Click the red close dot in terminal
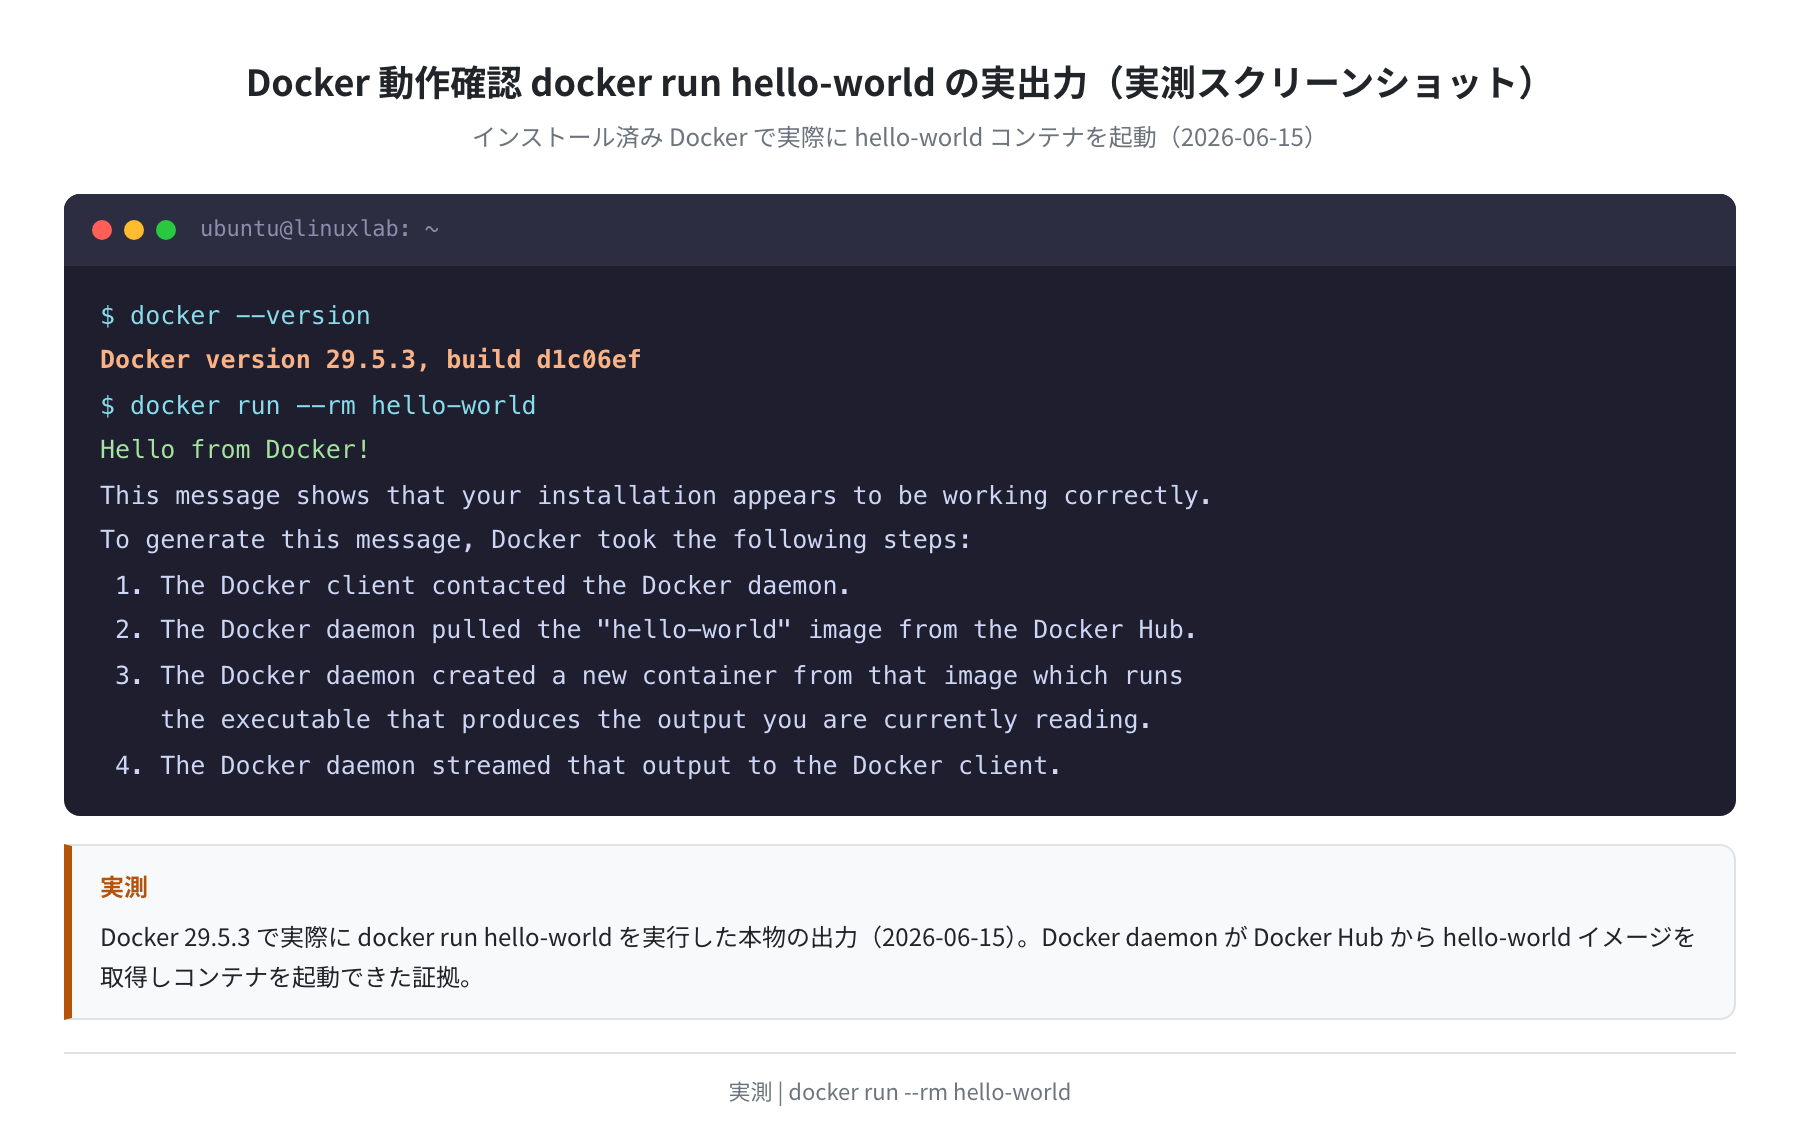Viewport: 1800px width, 1146px height. (x=102, y=230)
